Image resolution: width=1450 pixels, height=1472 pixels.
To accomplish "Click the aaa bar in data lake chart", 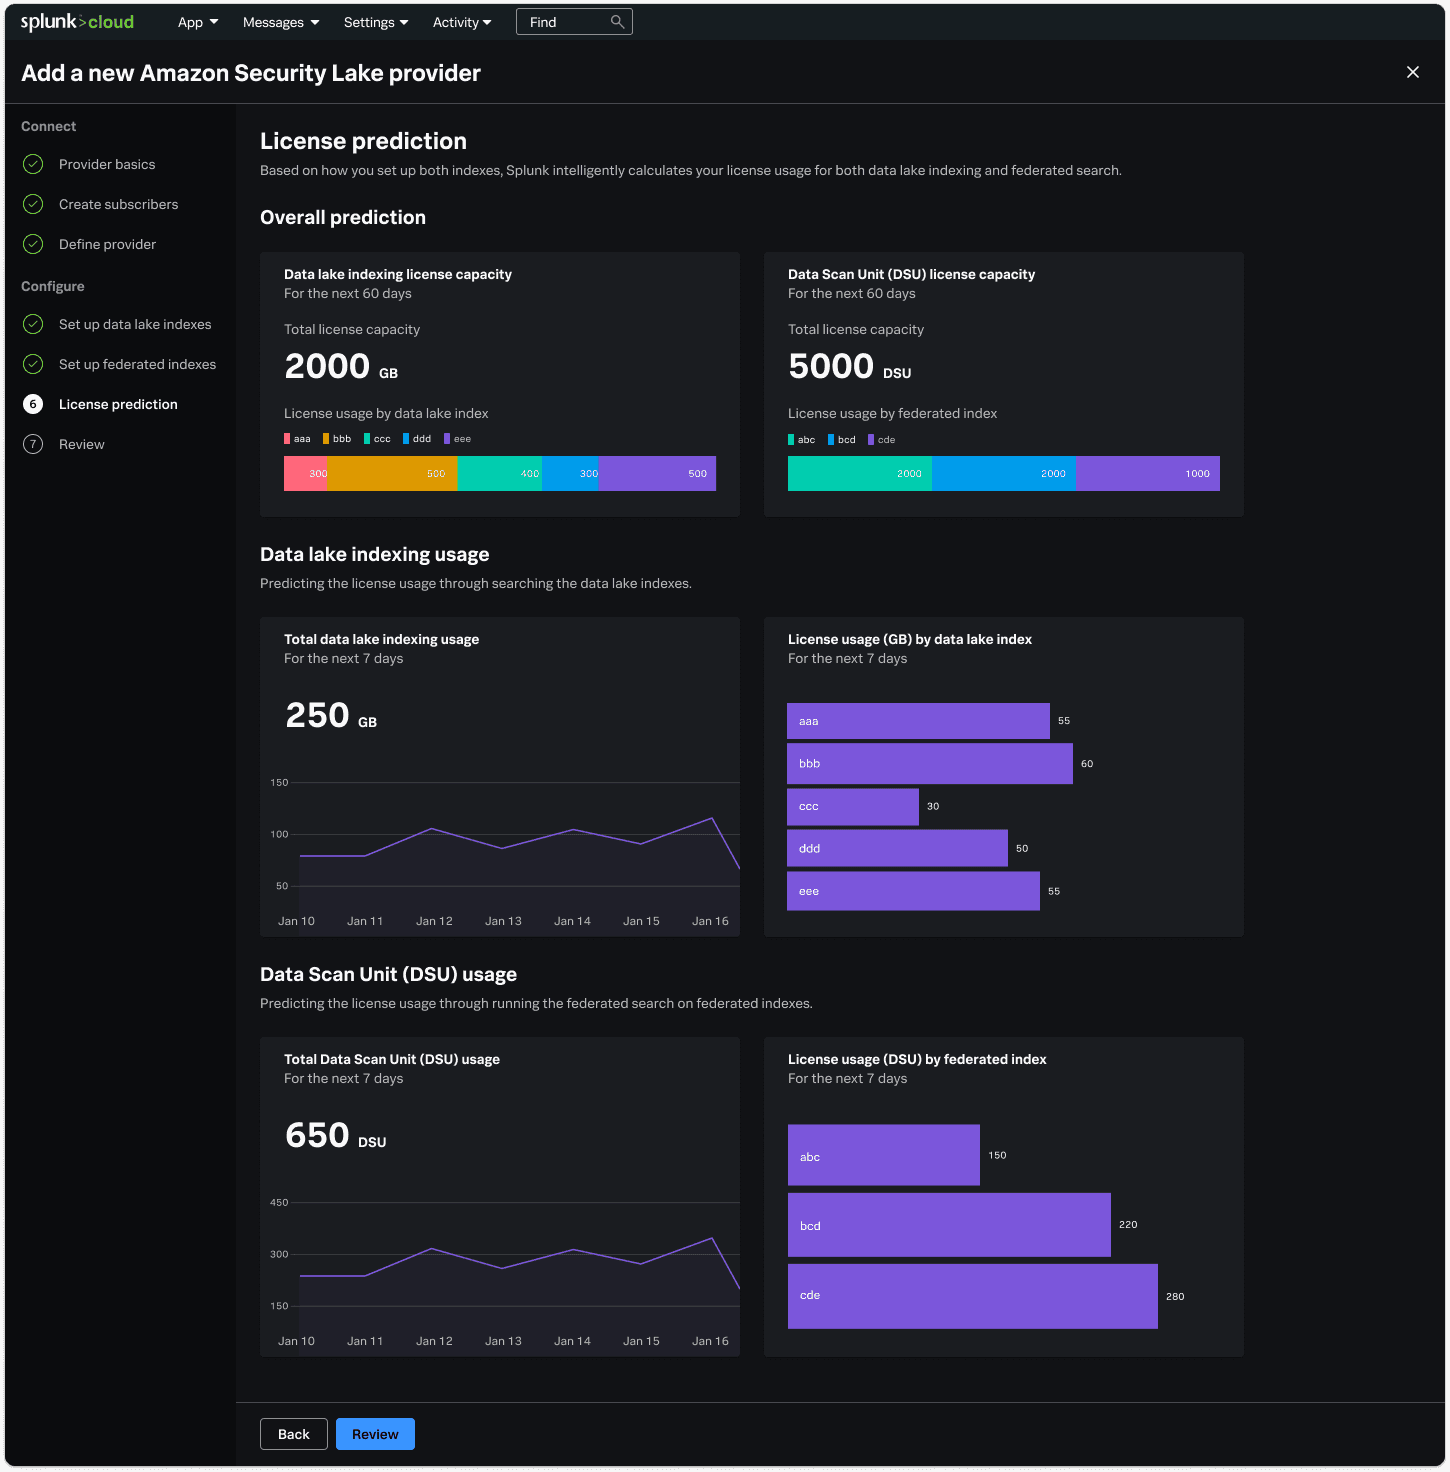I will click(x=918, y=721).
